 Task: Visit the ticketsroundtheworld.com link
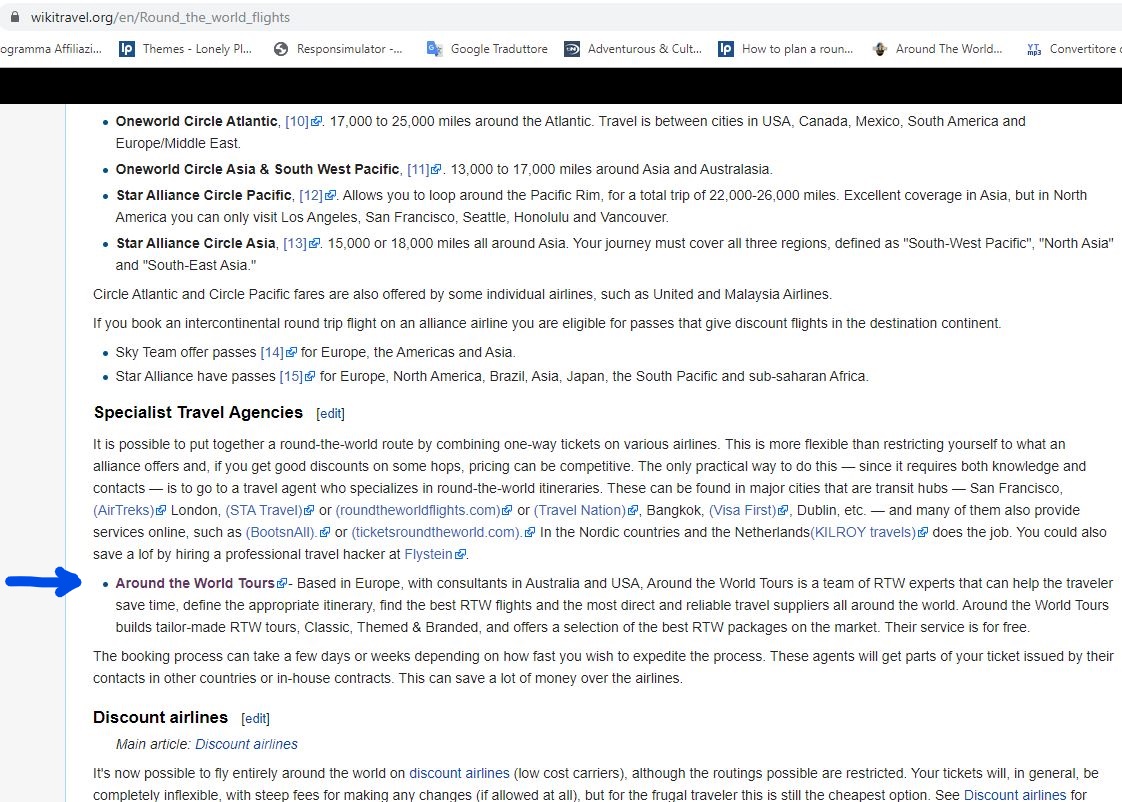437,532
